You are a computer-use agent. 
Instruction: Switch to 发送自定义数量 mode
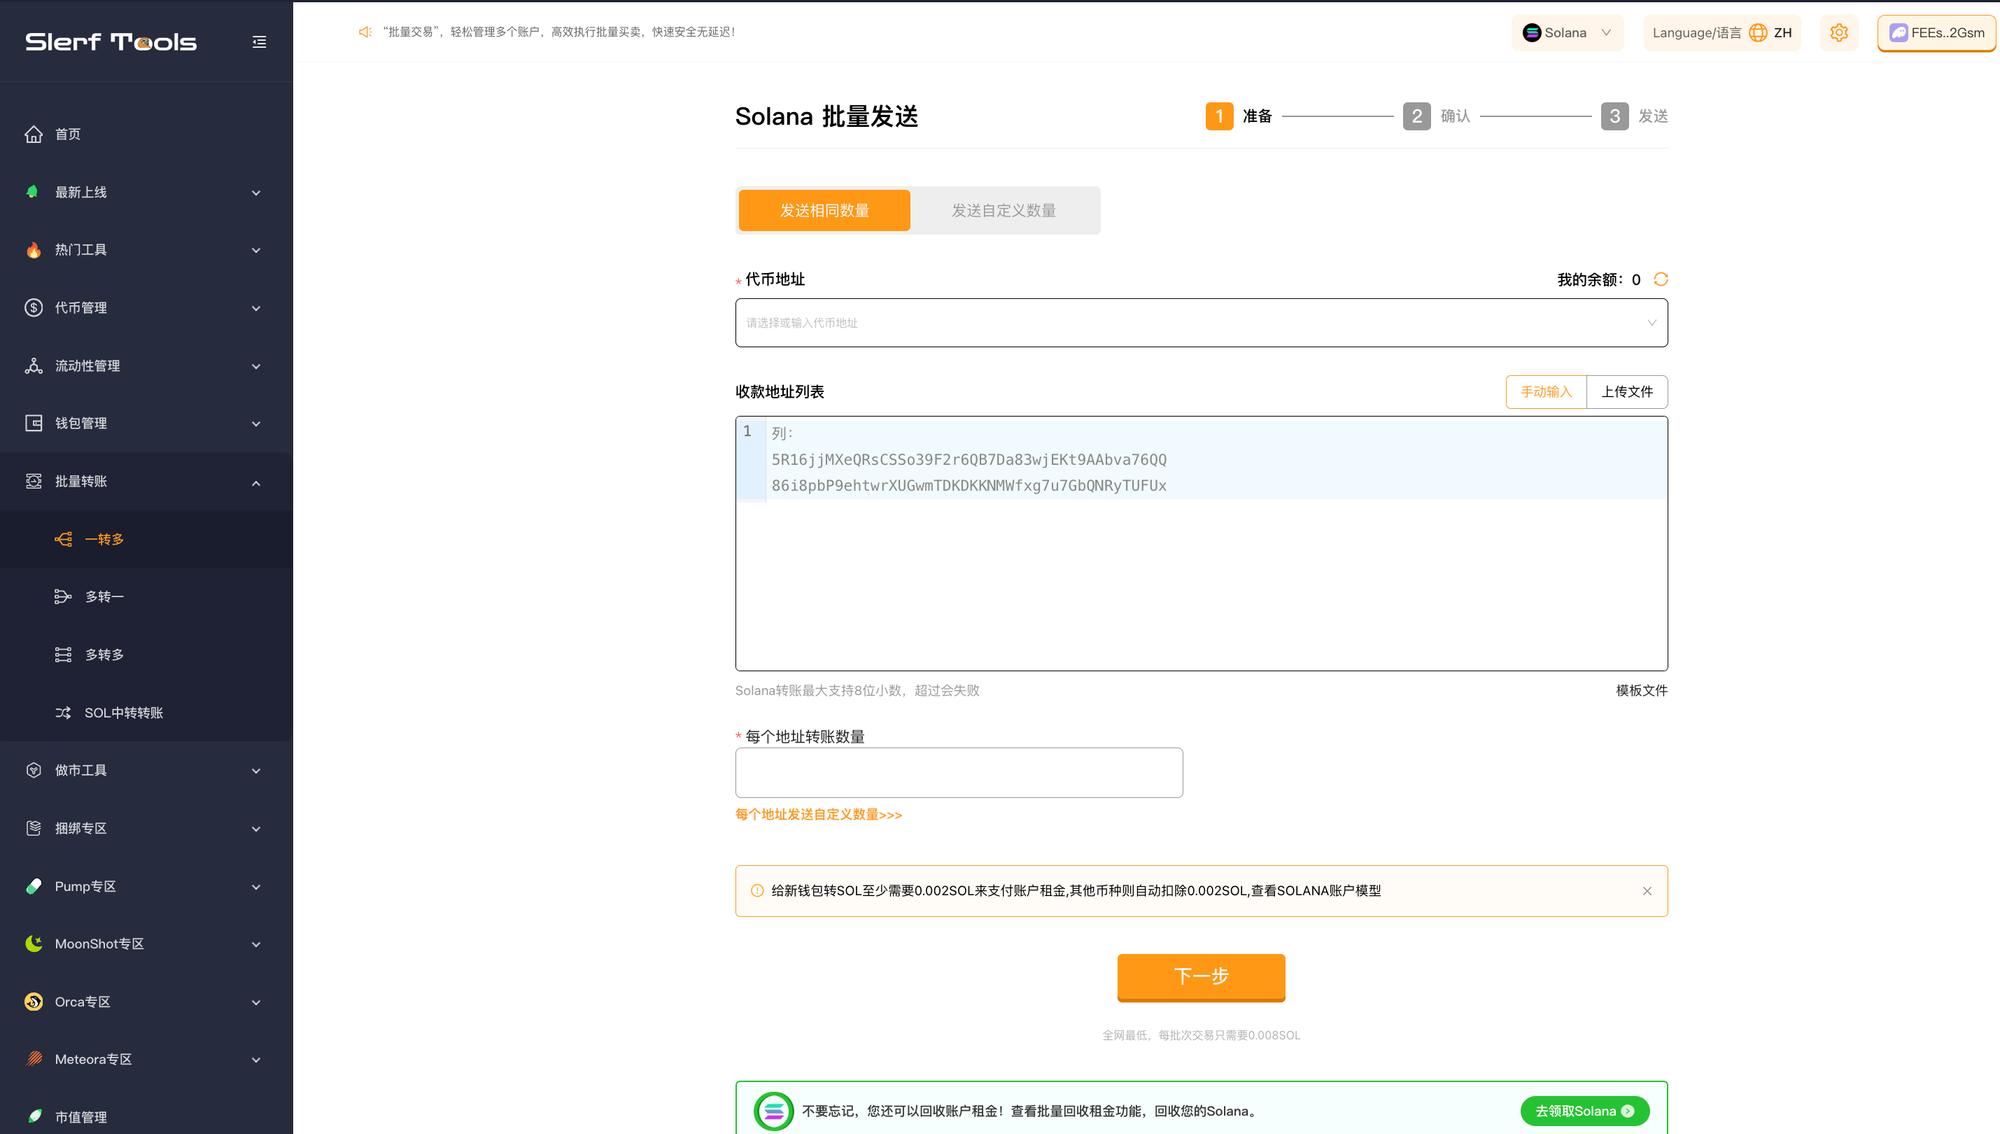pos(1003,211)
